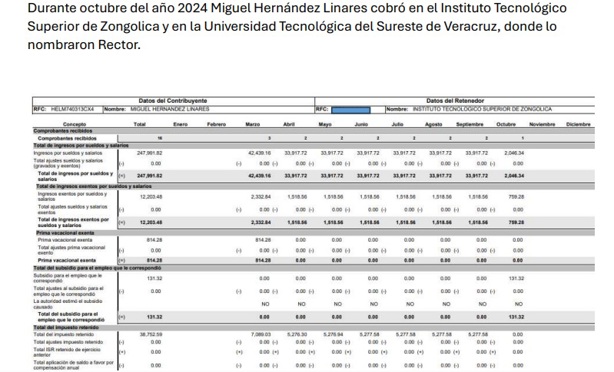Click the blue redacted RFC box

350,110
